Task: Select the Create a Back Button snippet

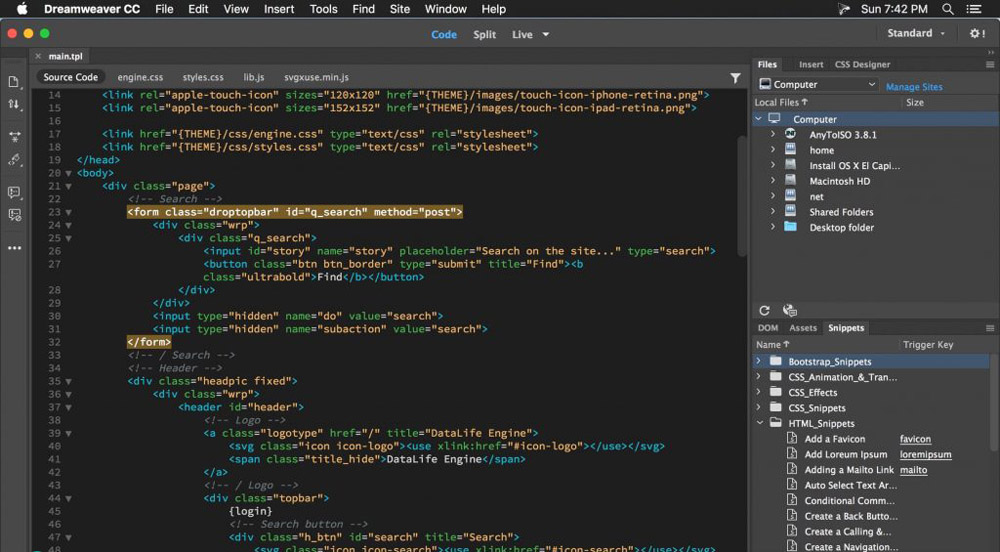Action: [851, 516]
